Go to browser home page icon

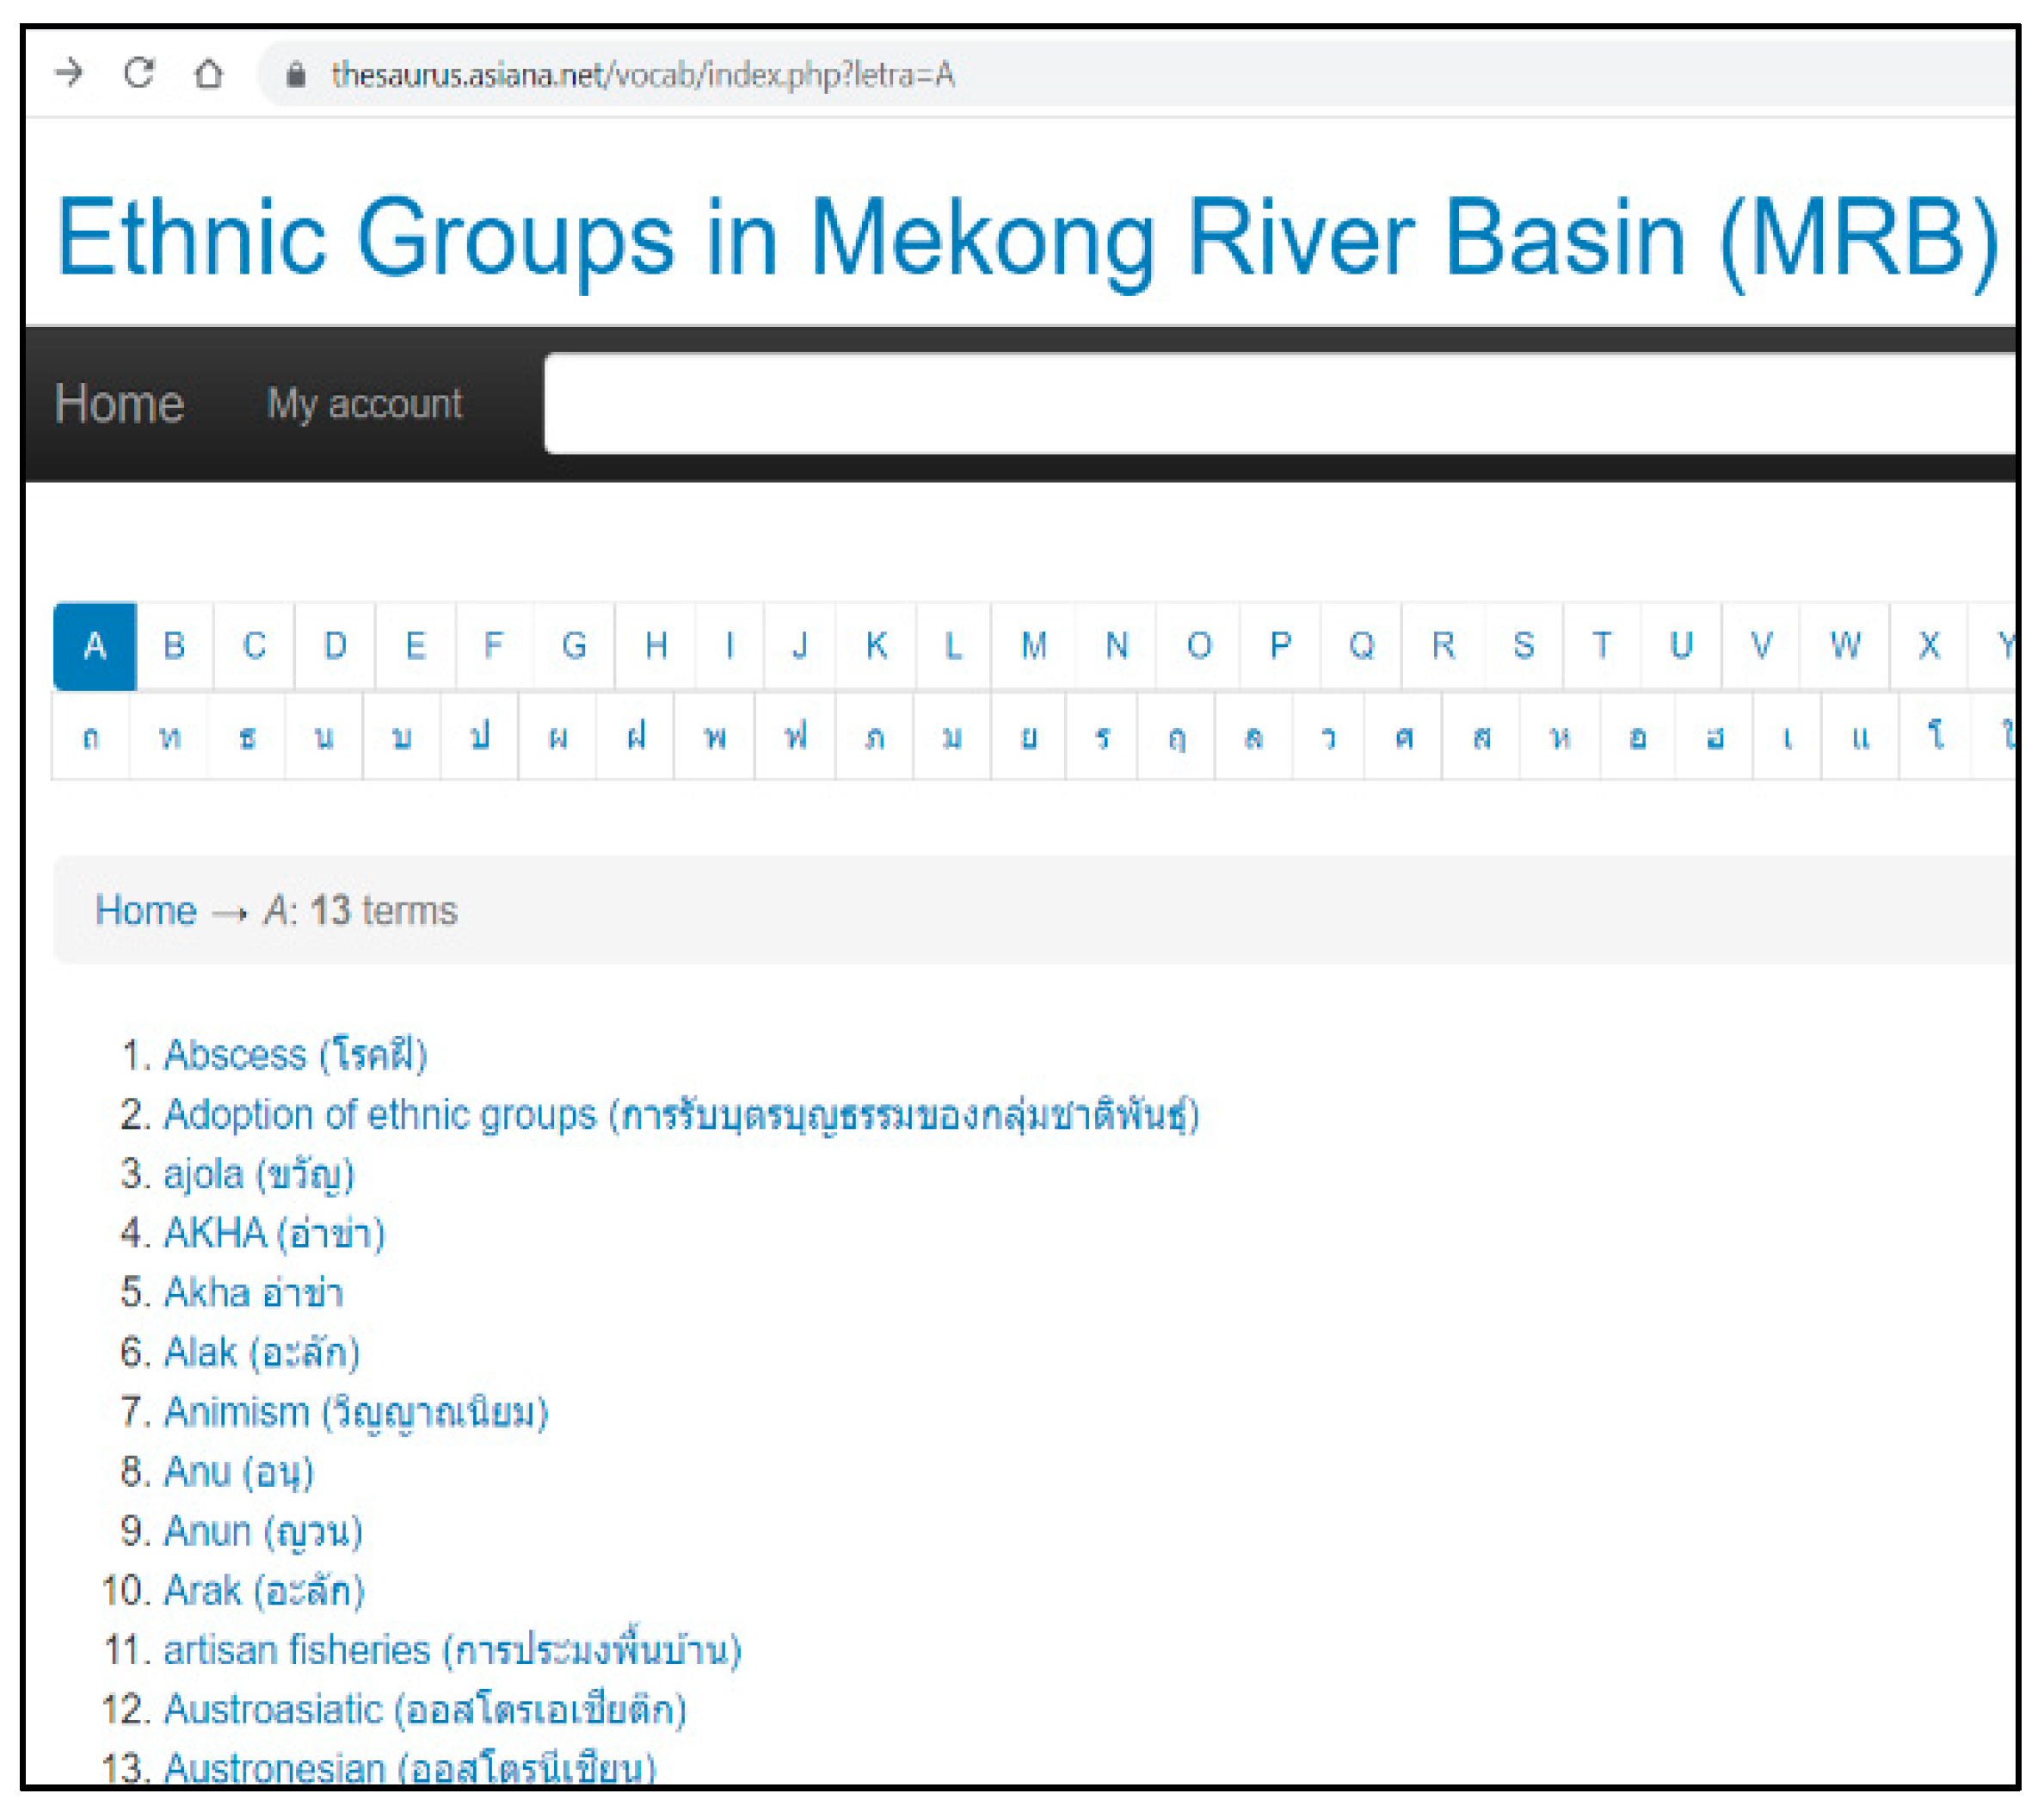point(208,73)
